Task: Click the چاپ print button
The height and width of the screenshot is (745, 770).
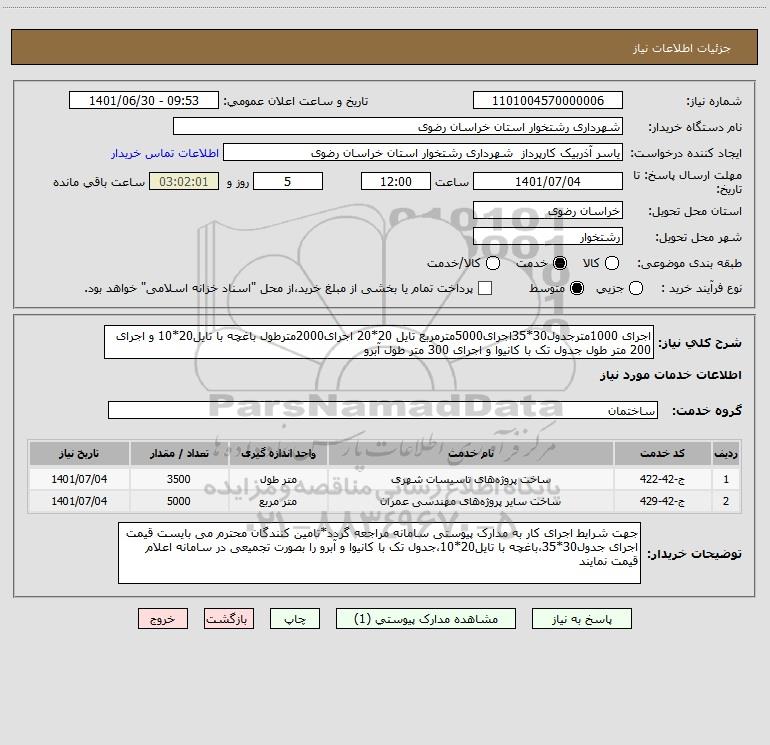Action: pyautogui.click(x=295, y=619)
